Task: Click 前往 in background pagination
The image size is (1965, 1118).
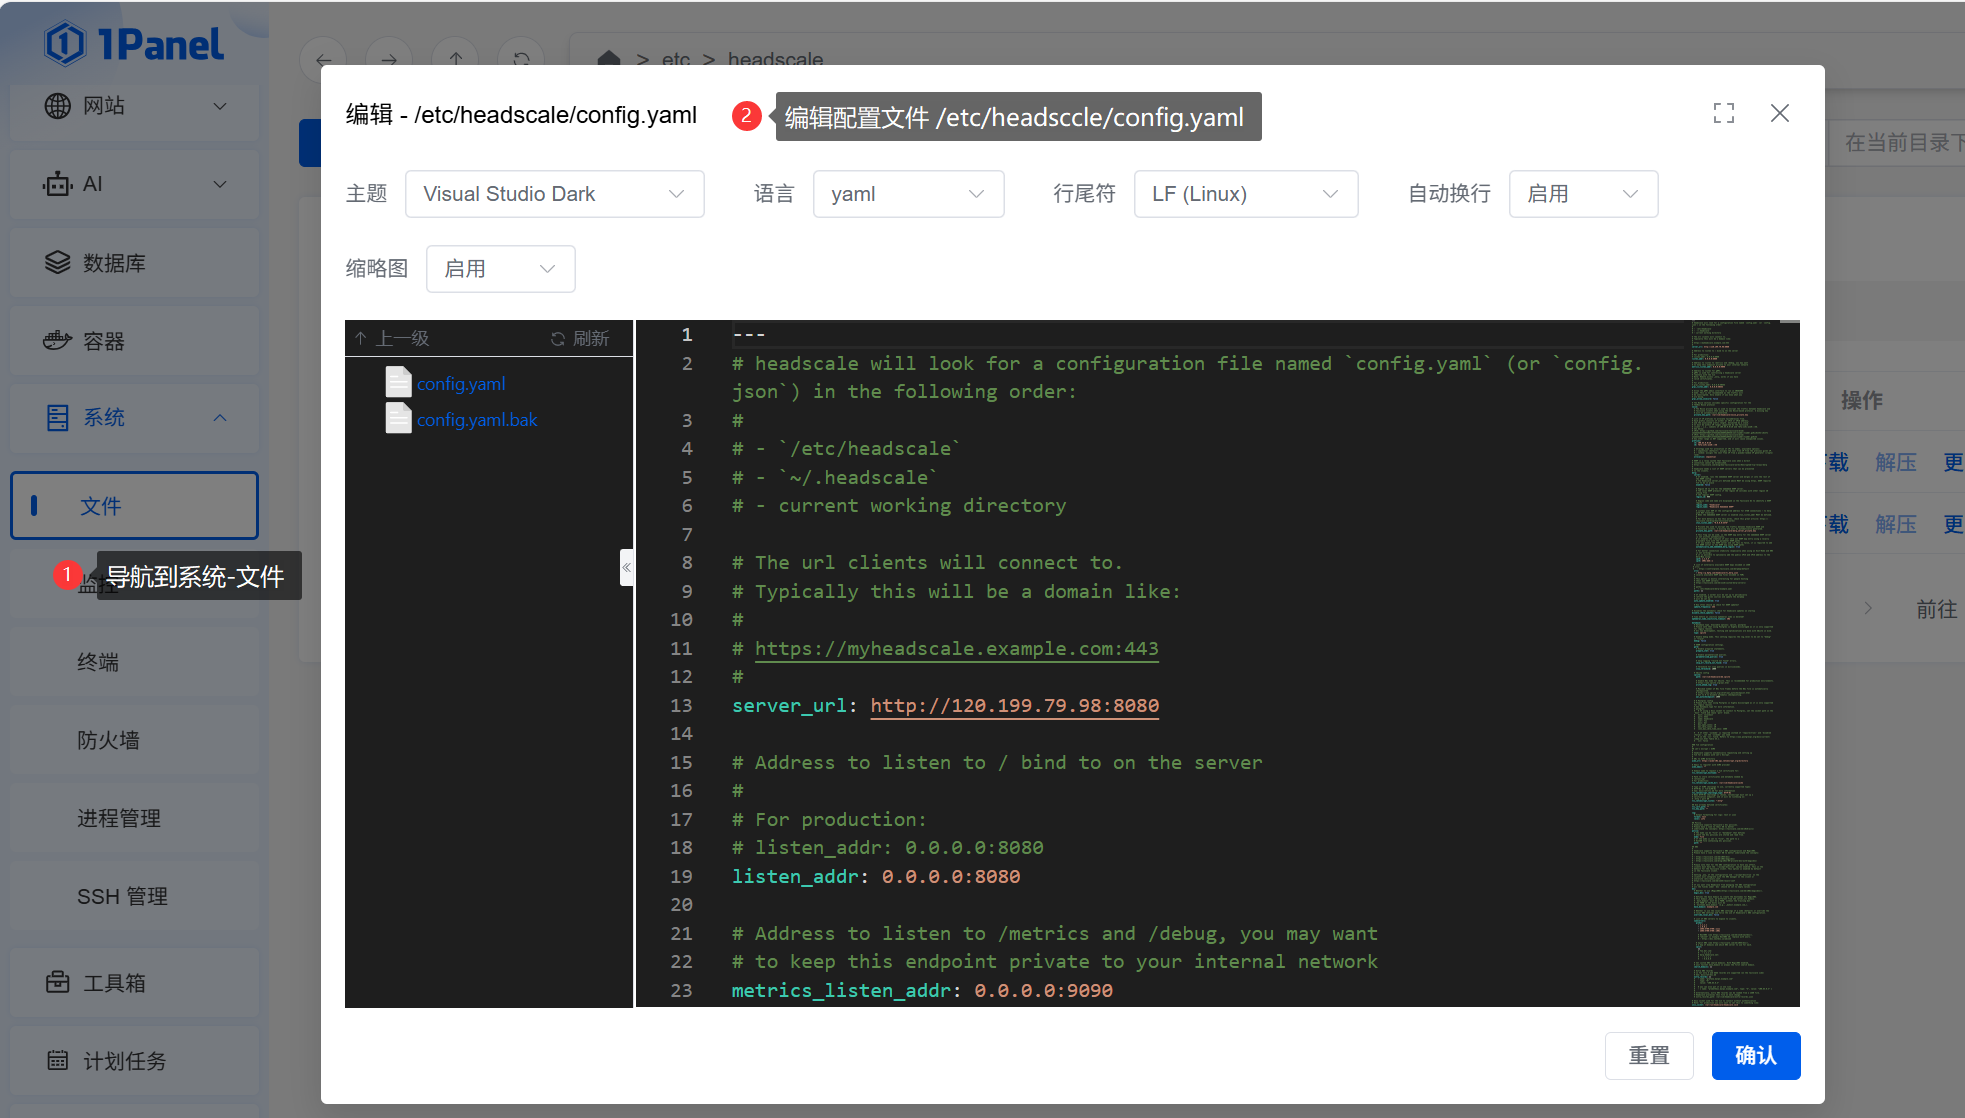Action: (1936, 609)
